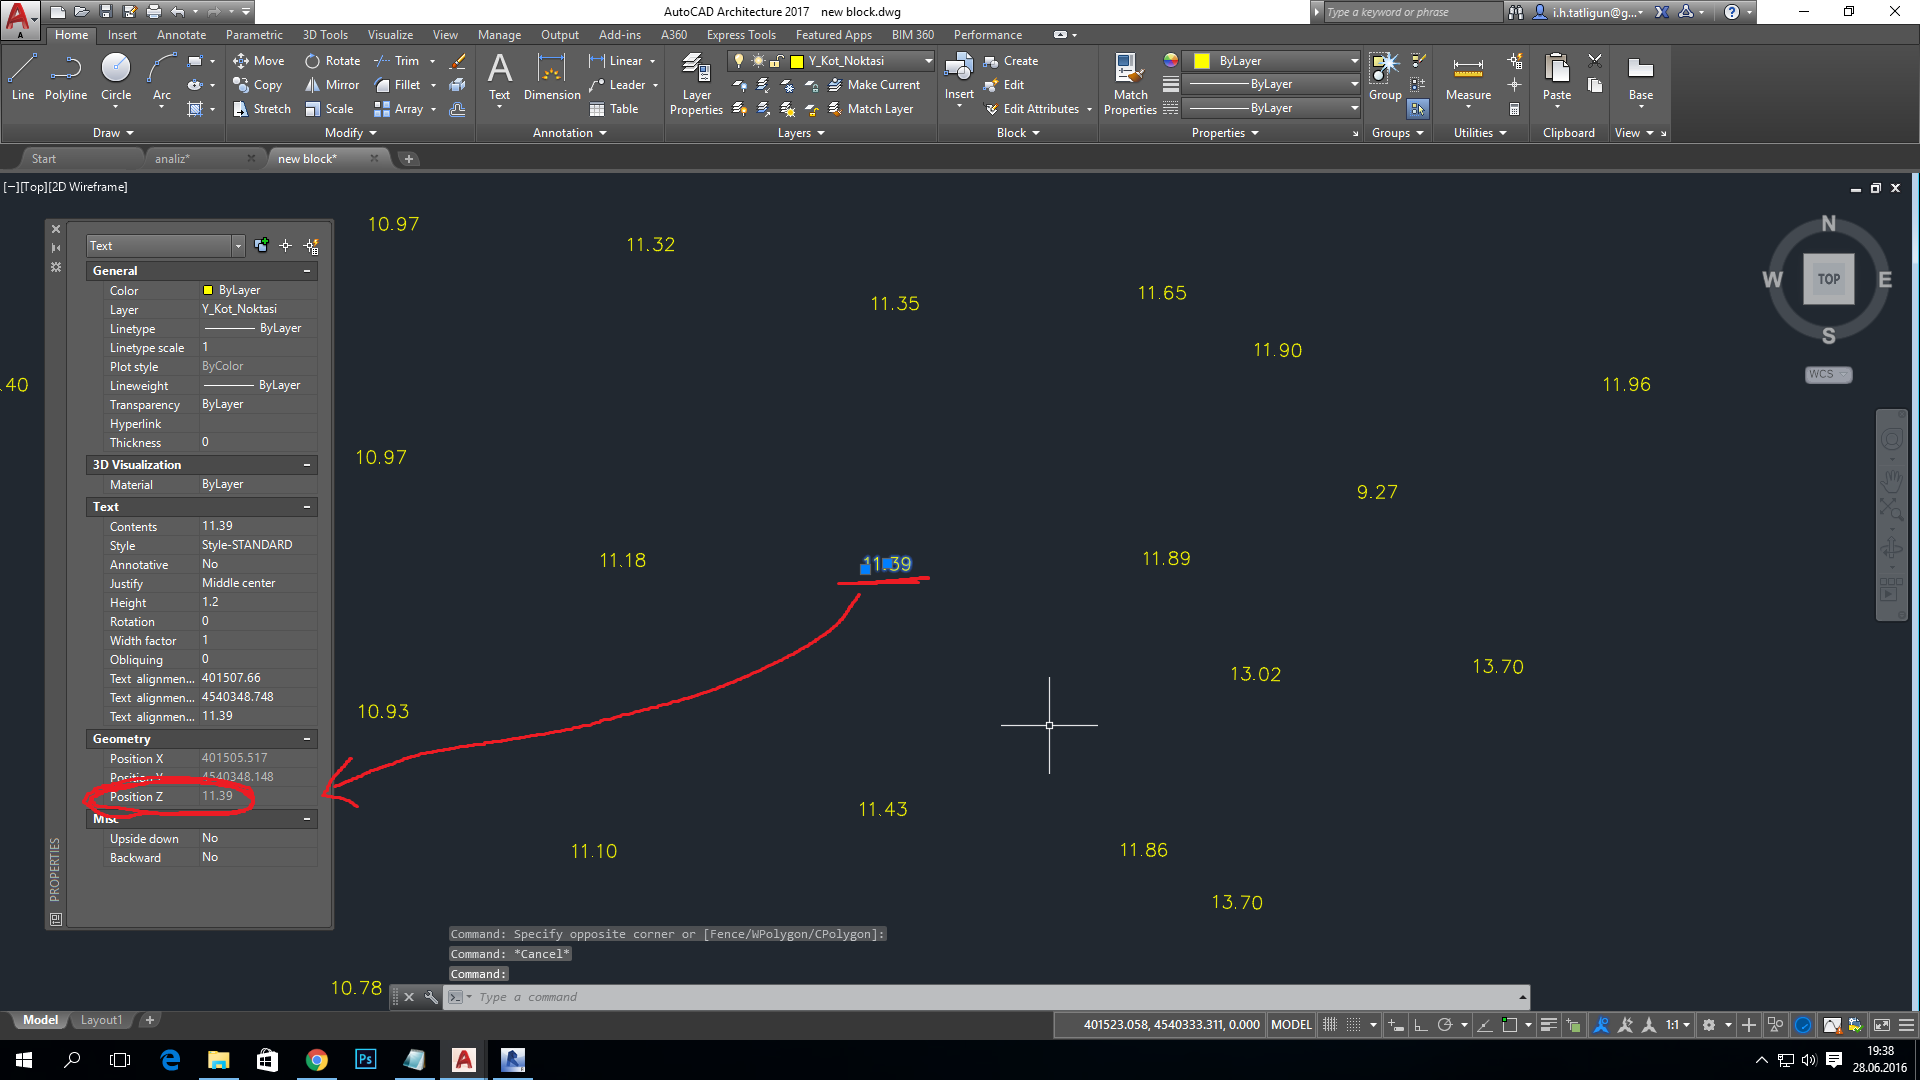Toggle the grid display in status bar

pos(1330,1024)
